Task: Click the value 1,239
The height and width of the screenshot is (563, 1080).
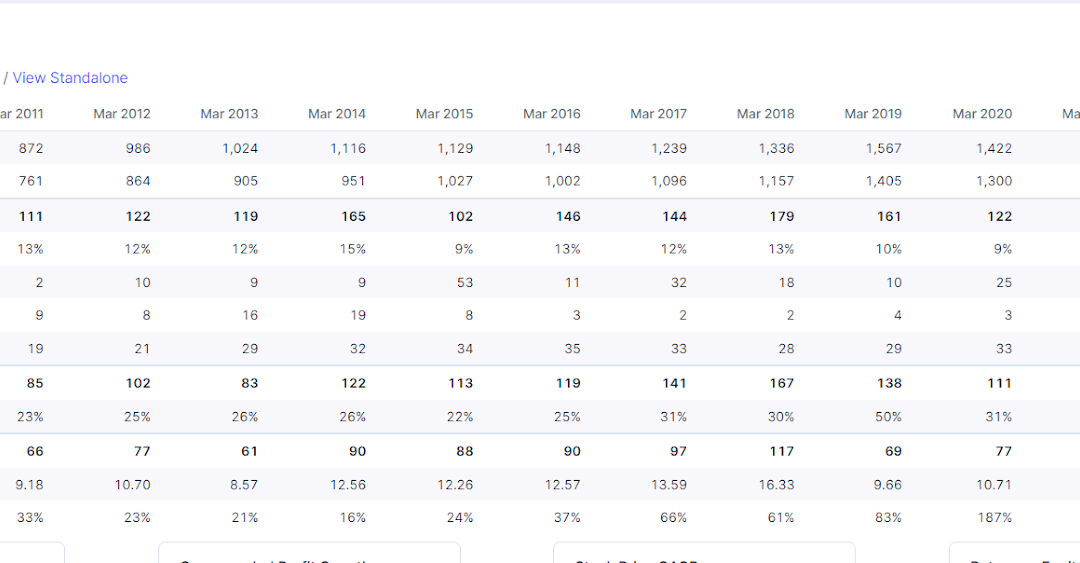Action: 669,148
